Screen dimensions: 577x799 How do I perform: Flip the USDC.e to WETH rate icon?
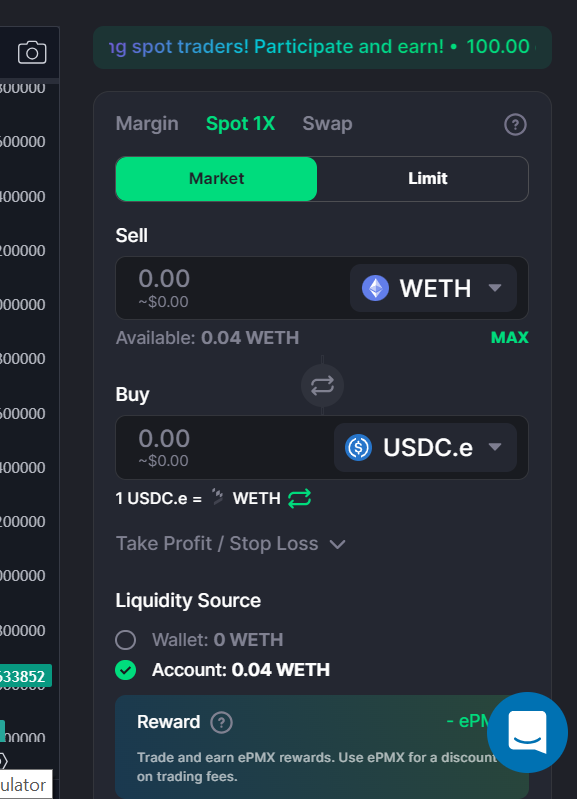click(299, 498)
